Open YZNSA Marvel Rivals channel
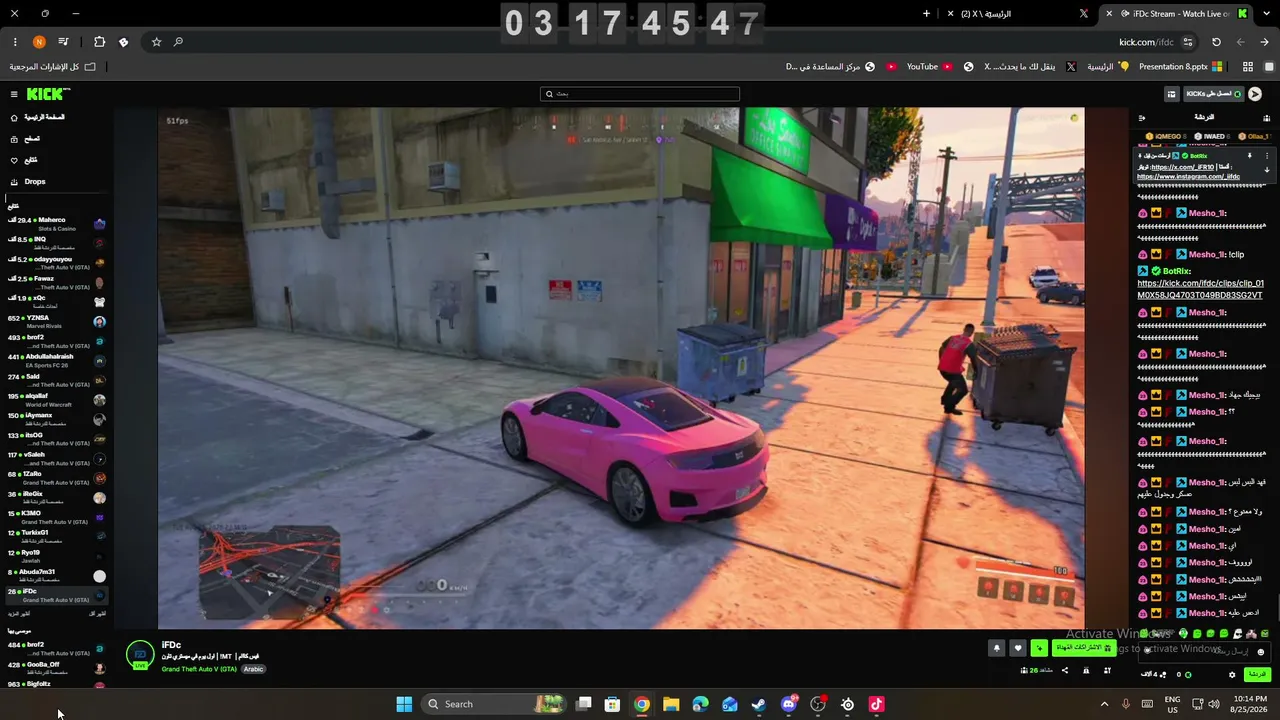This screenshot has height=720, width=1280. tap(56, 321)
